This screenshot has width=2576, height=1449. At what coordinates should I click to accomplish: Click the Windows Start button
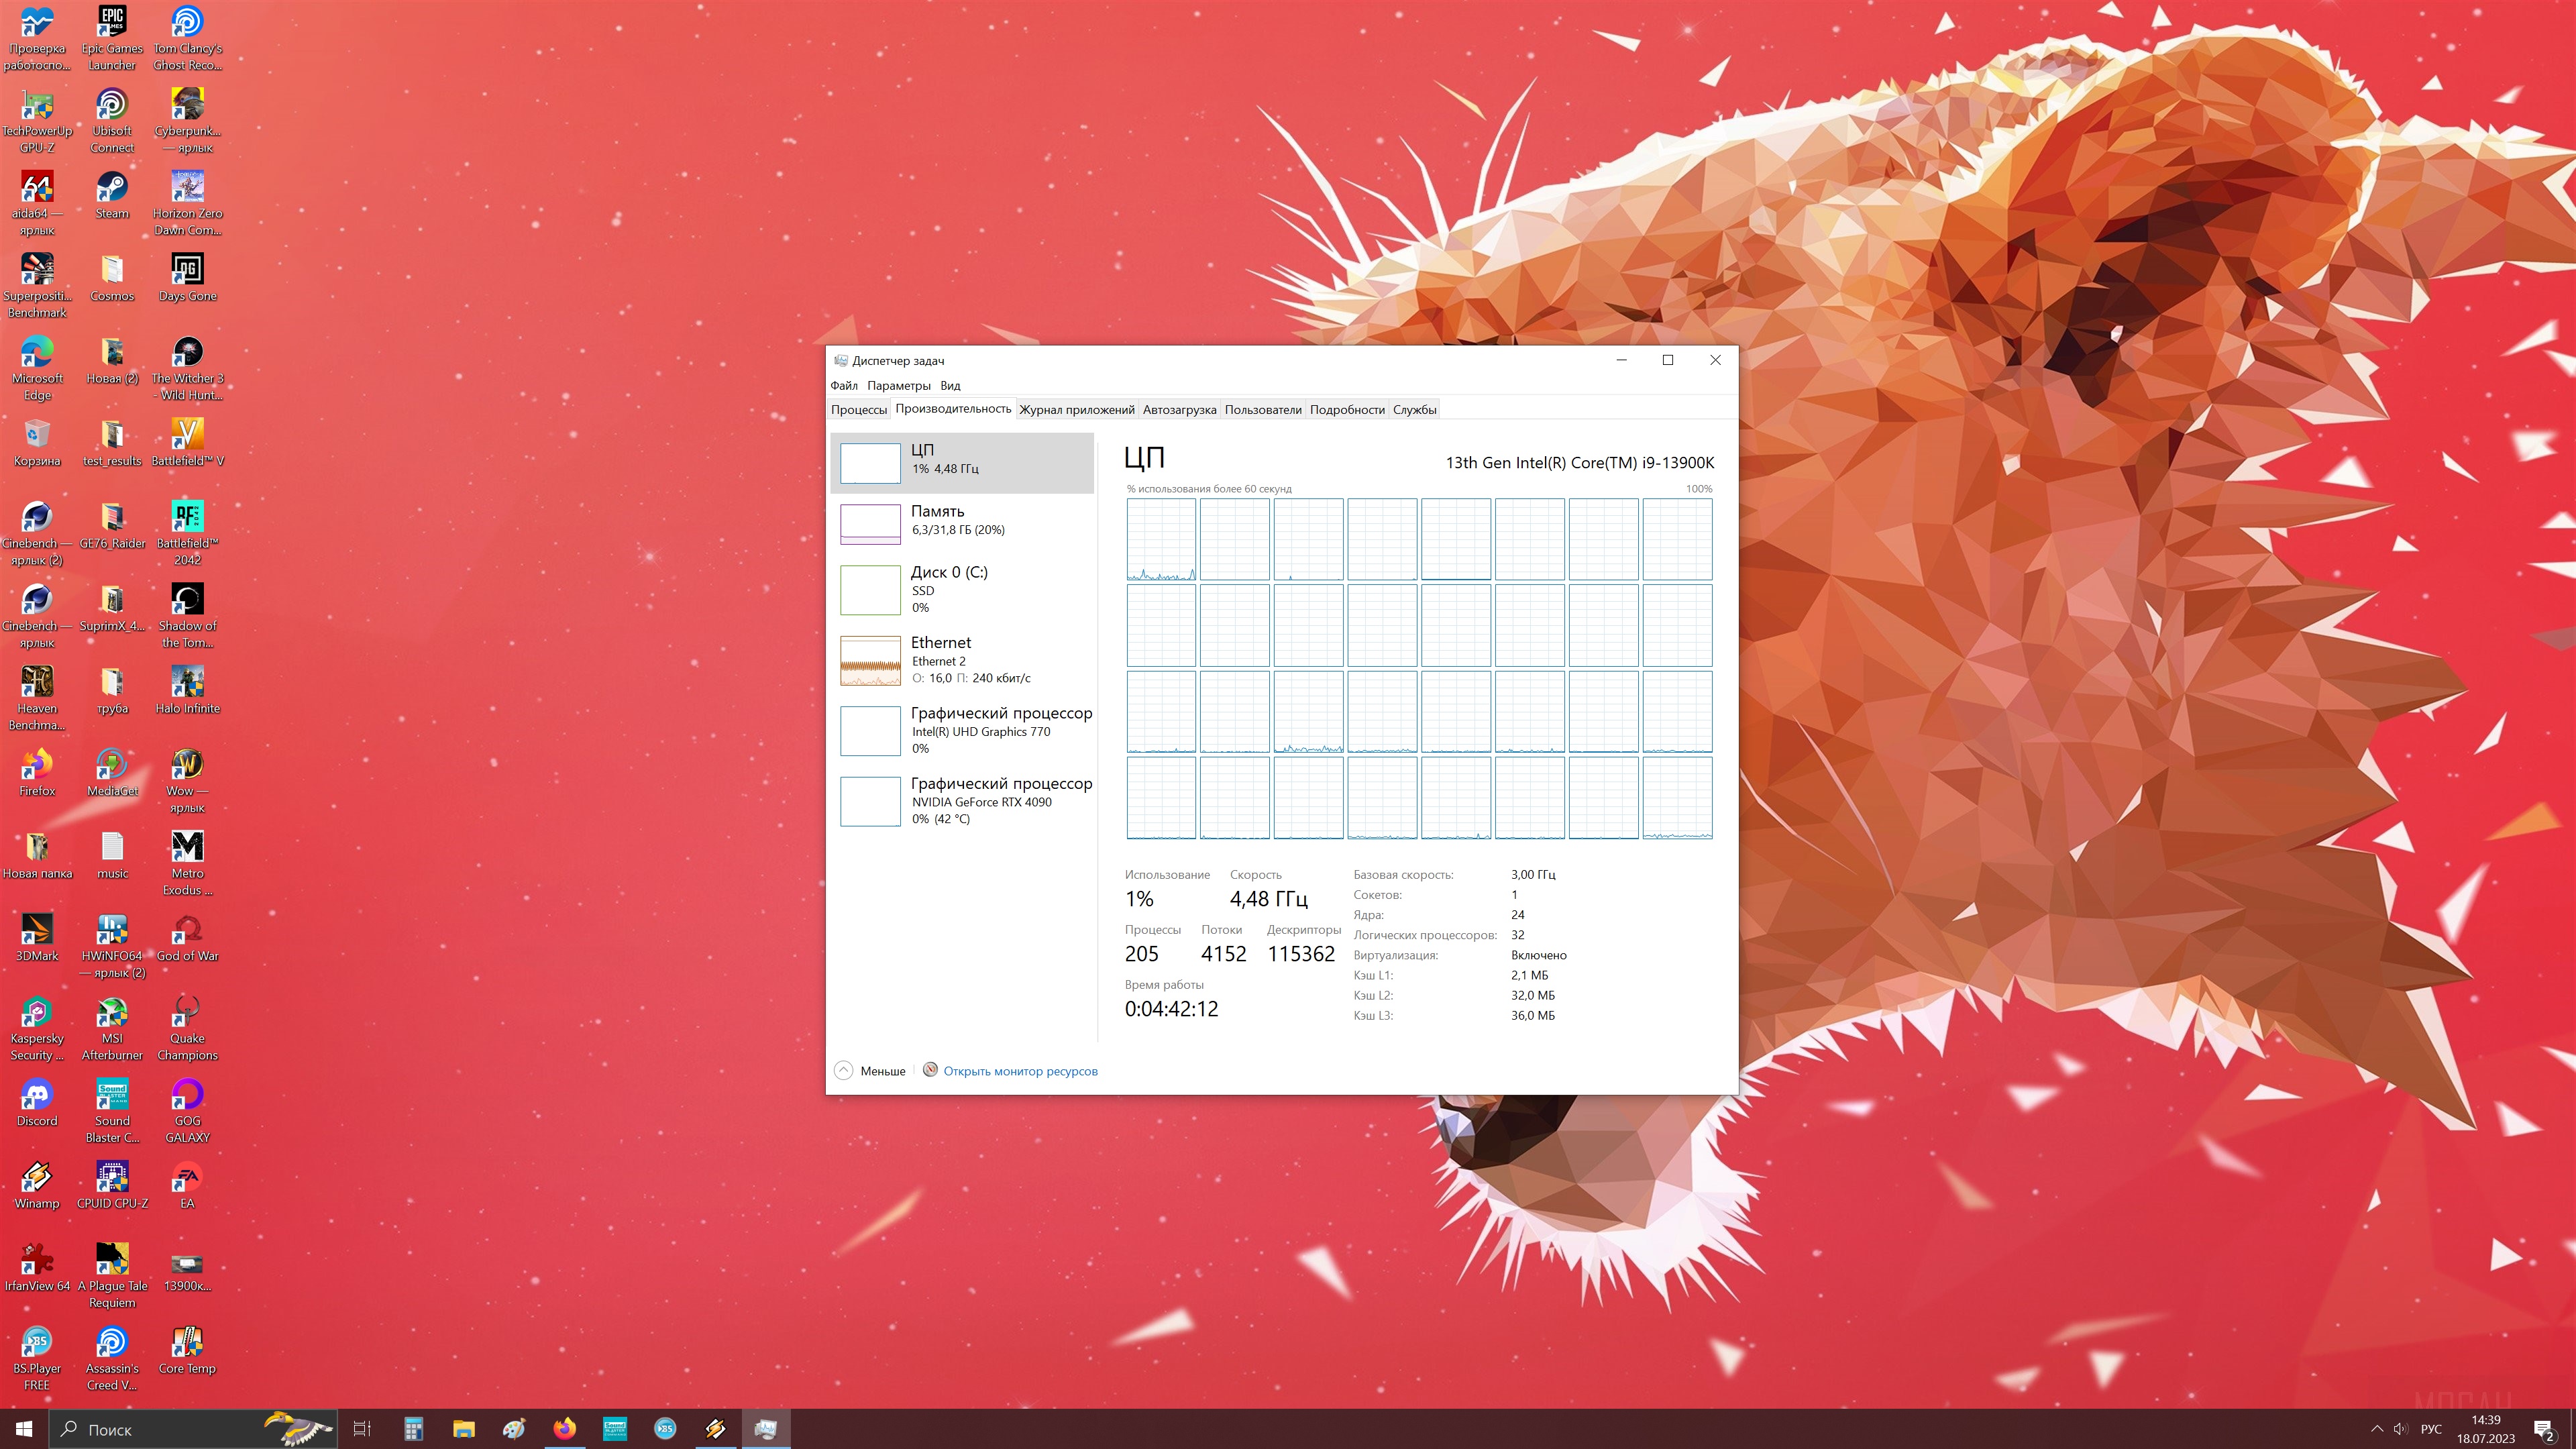click(x=24, y=1429)
